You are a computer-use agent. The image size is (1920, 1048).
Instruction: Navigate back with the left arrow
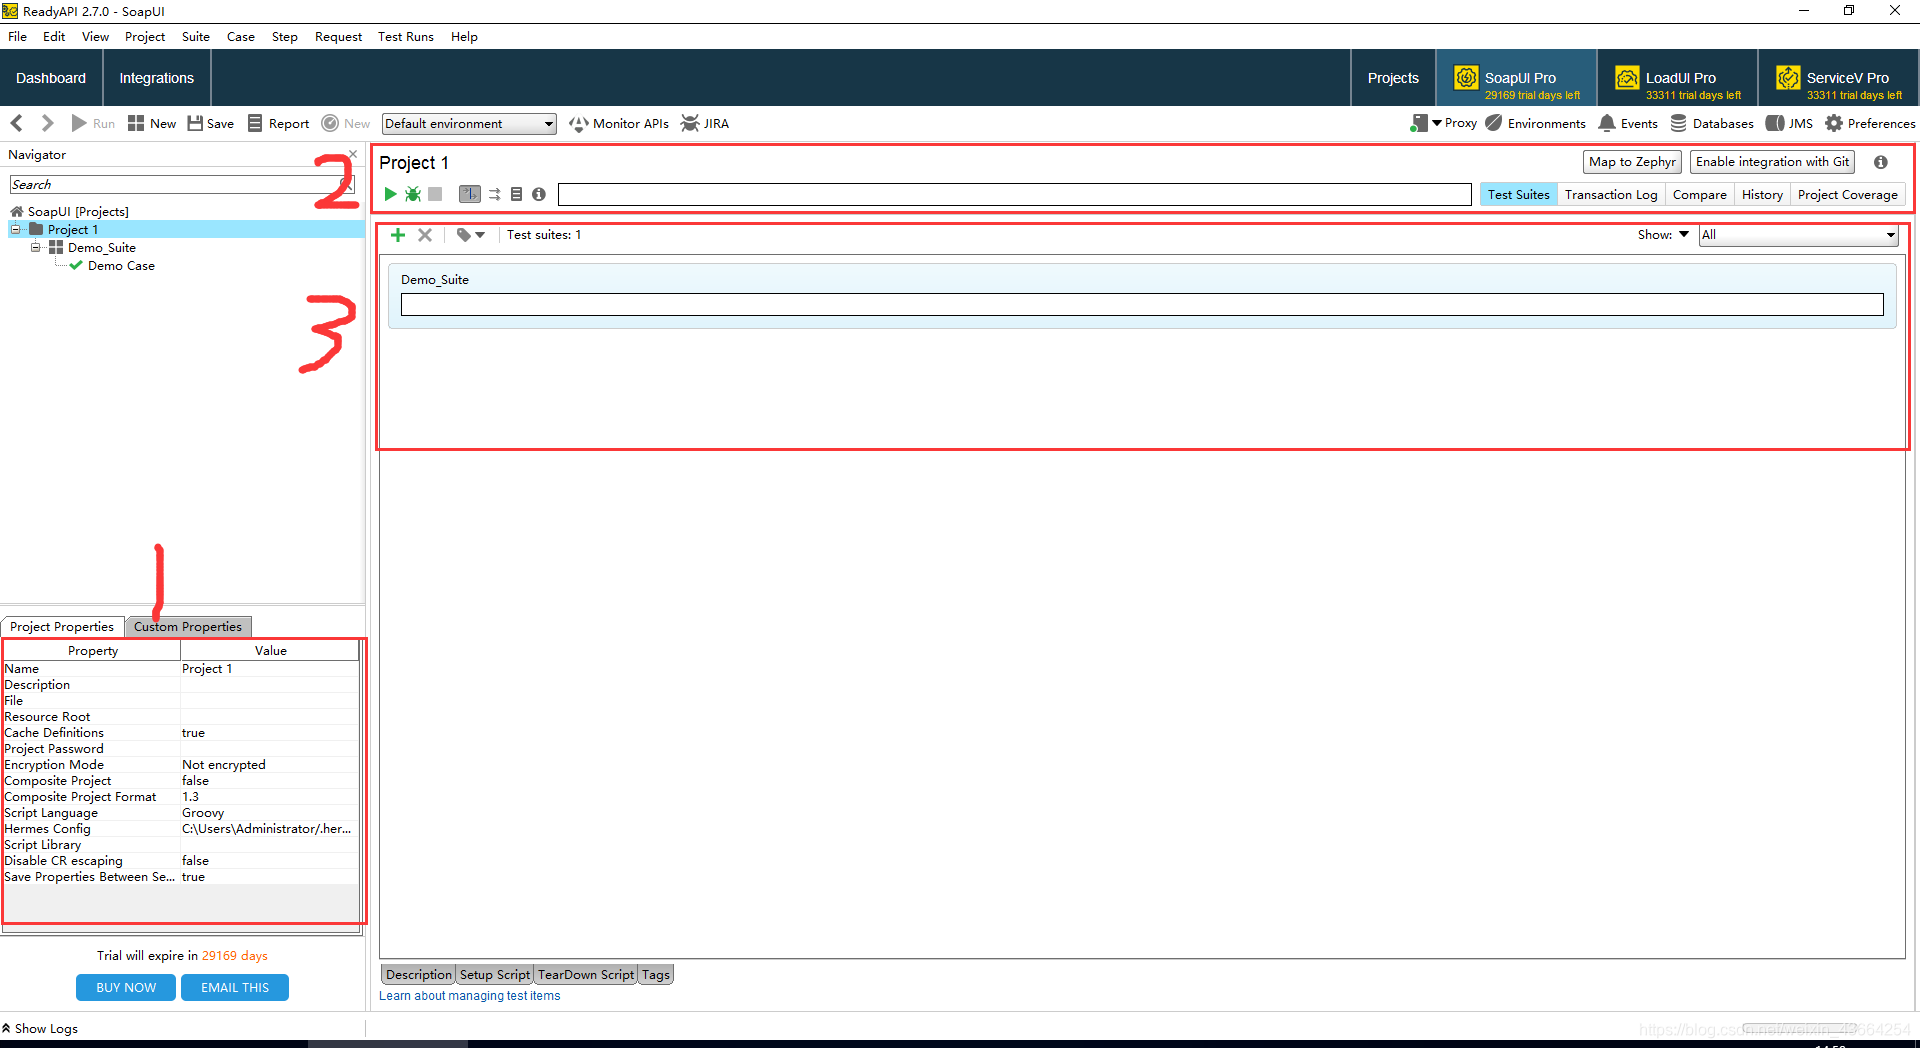(x=17, y=123)
